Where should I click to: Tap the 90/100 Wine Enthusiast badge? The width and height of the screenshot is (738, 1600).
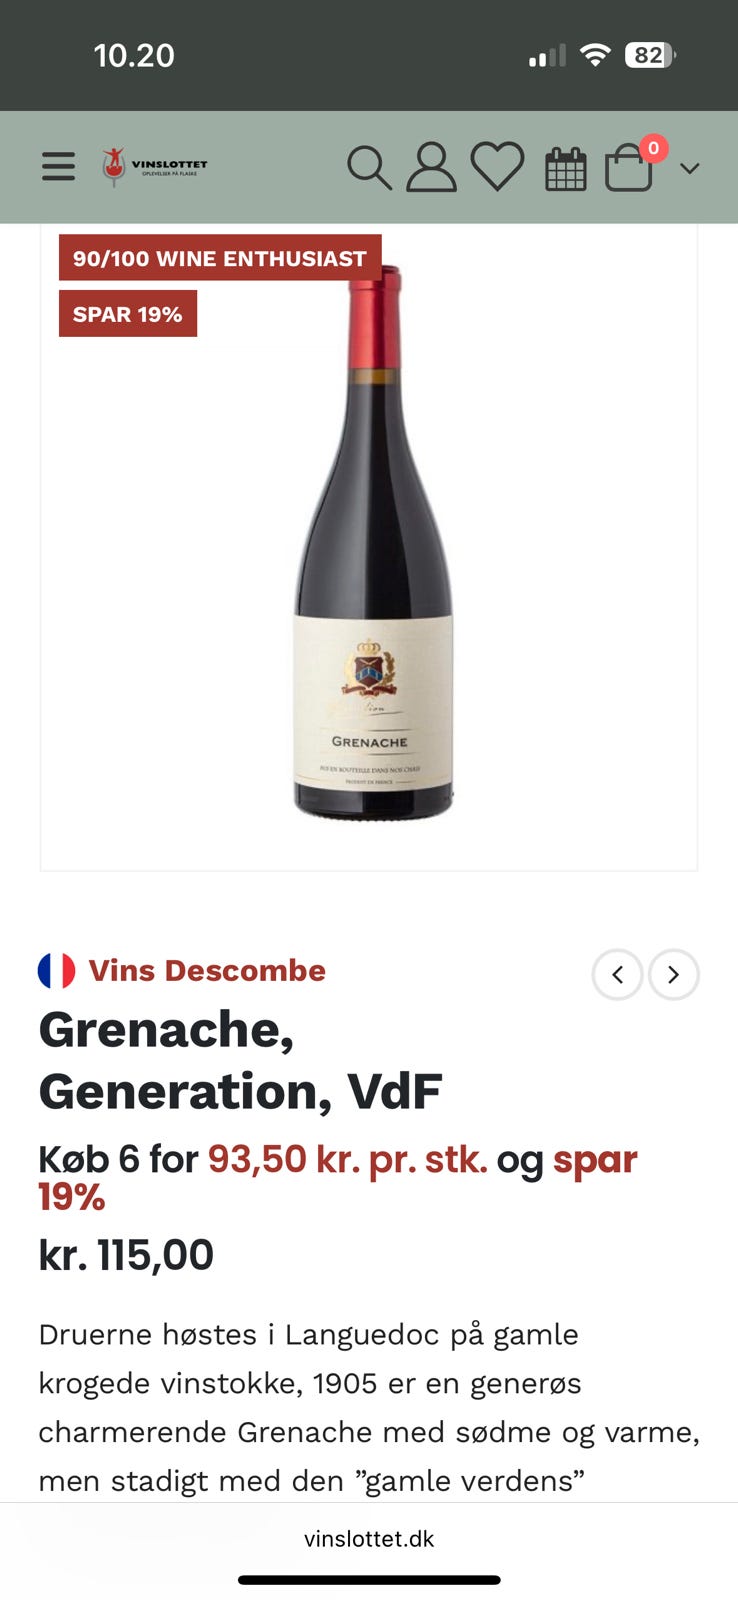220,258
